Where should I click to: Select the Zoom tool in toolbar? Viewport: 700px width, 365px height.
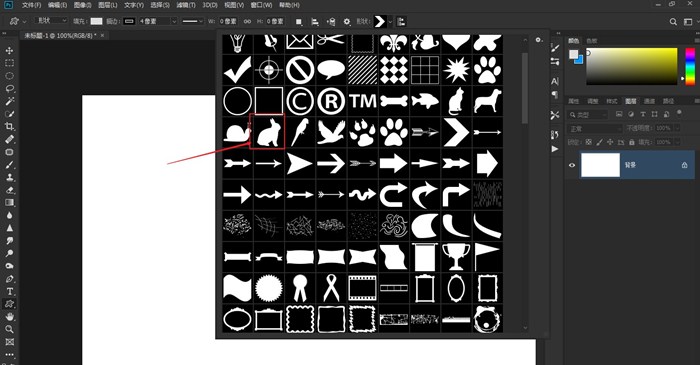(9, 329)
